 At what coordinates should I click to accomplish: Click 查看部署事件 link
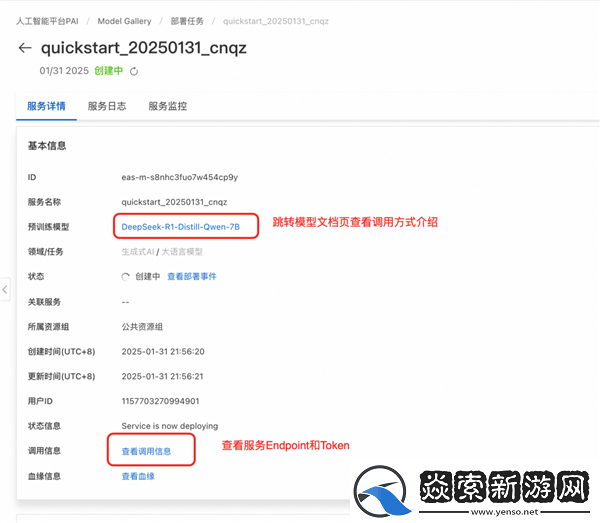click(x=192, y=277)
